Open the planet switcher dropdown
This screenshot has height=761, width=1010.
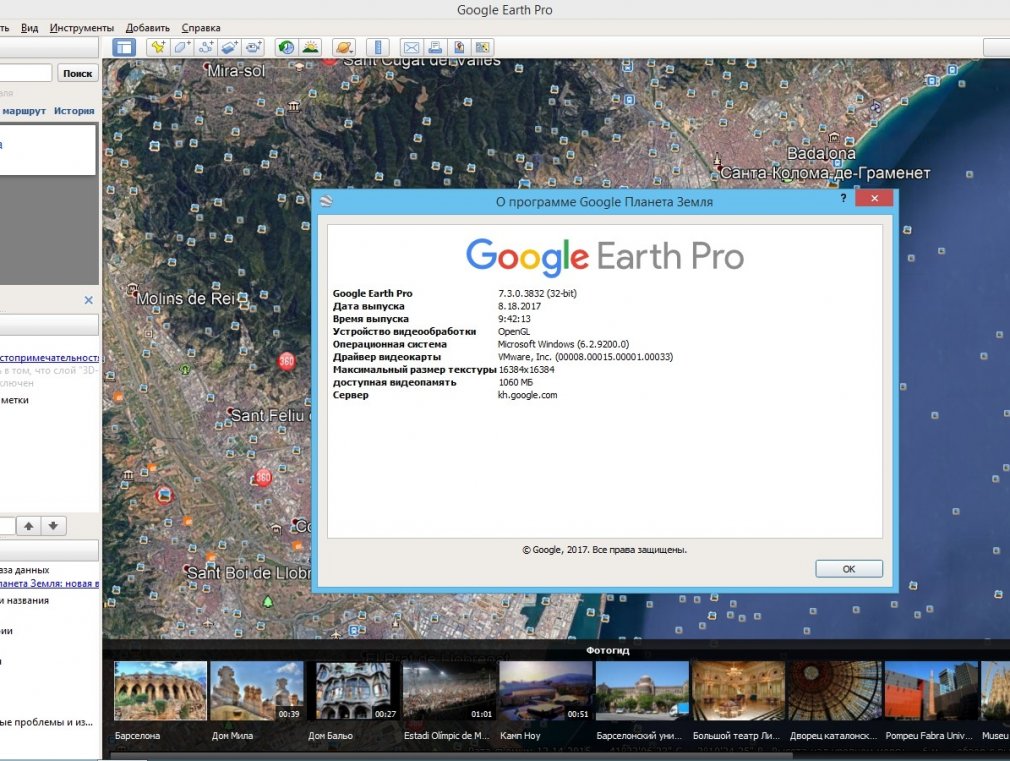pos(343,47)
